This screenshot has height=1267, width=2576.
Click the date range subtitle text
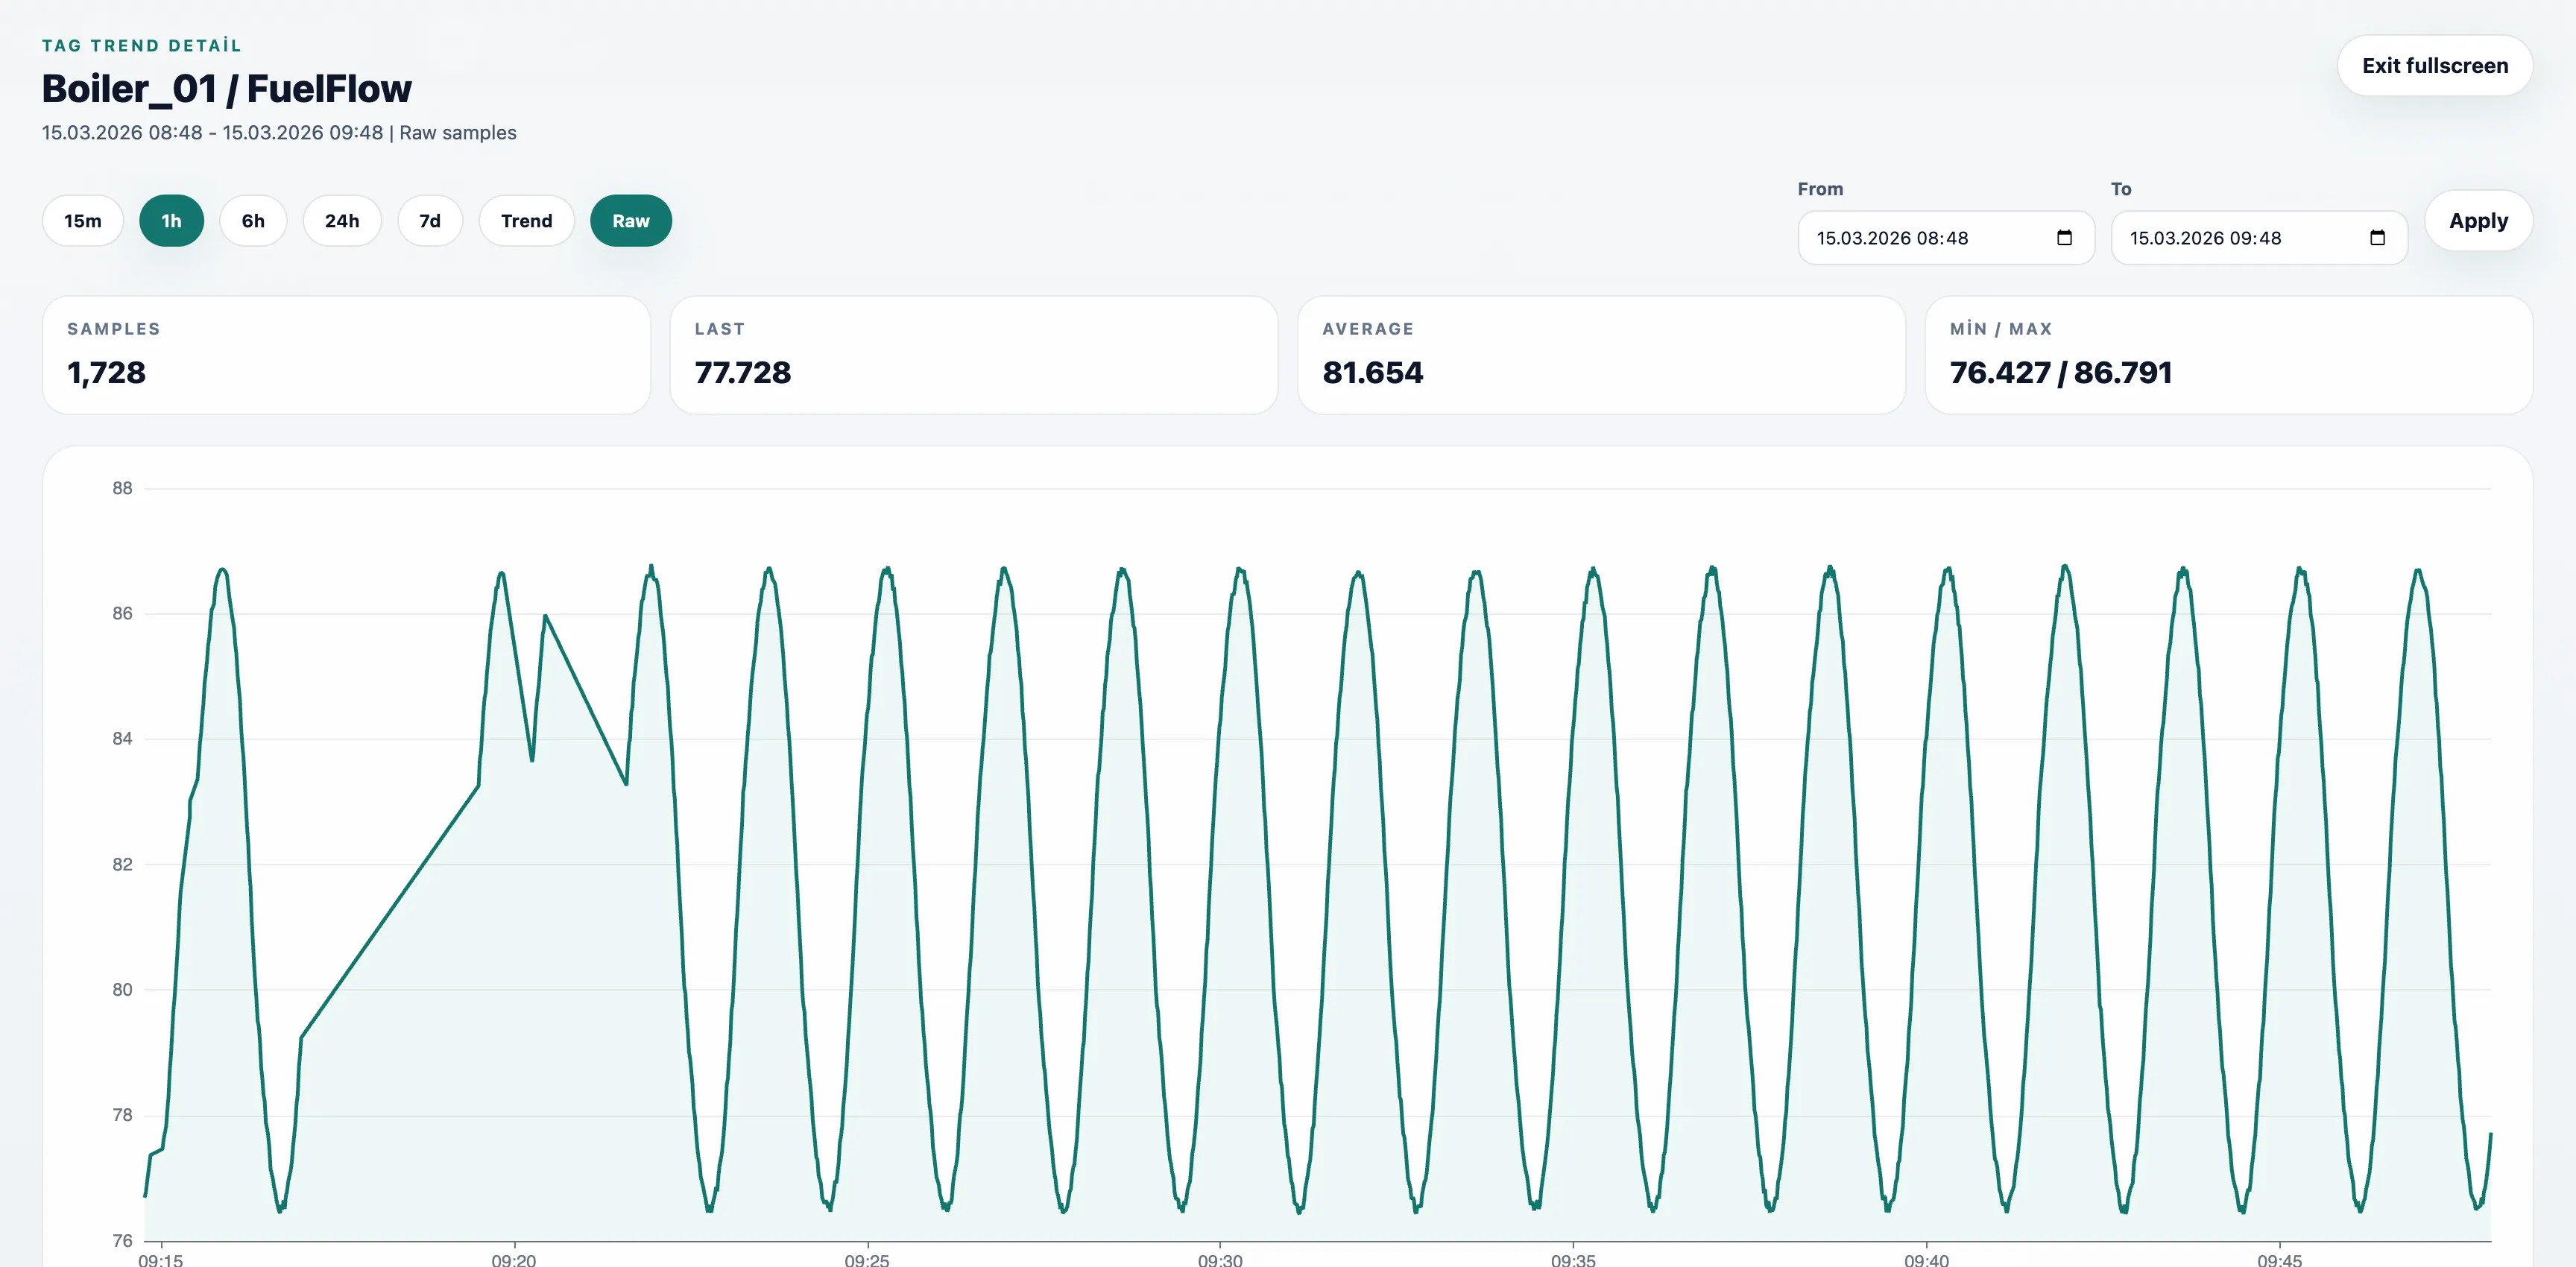tap(279, 132)
